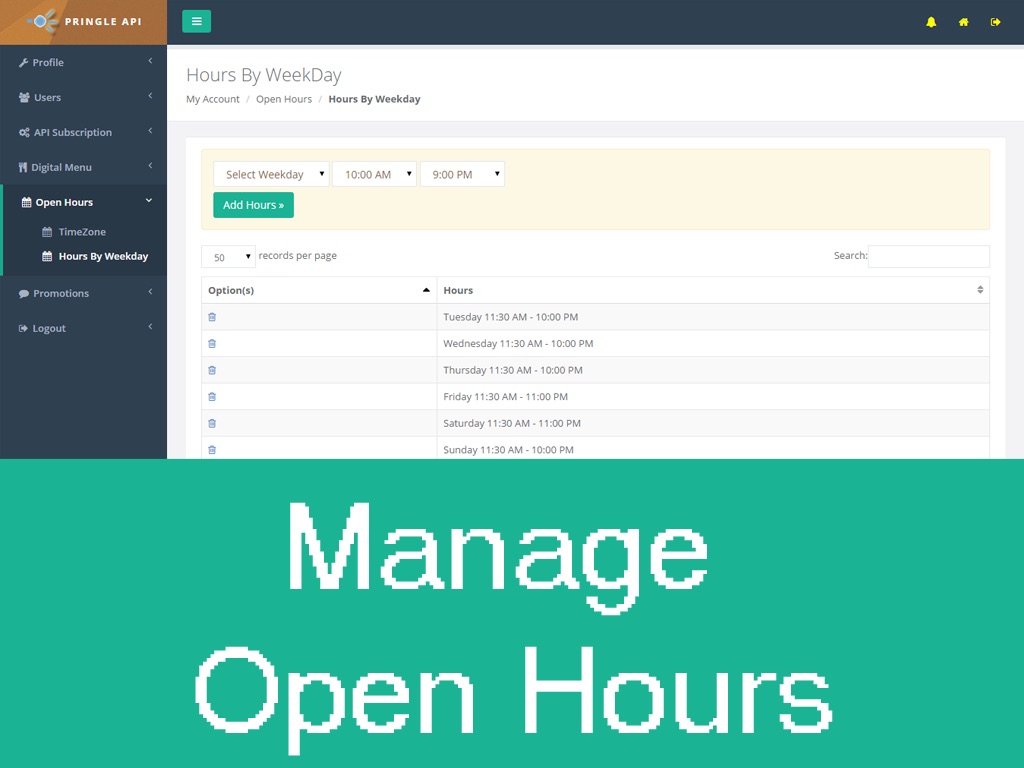This screenshot has width=1024, height=768.
Task: Click the home icon in header
Action: pos(963,22)
